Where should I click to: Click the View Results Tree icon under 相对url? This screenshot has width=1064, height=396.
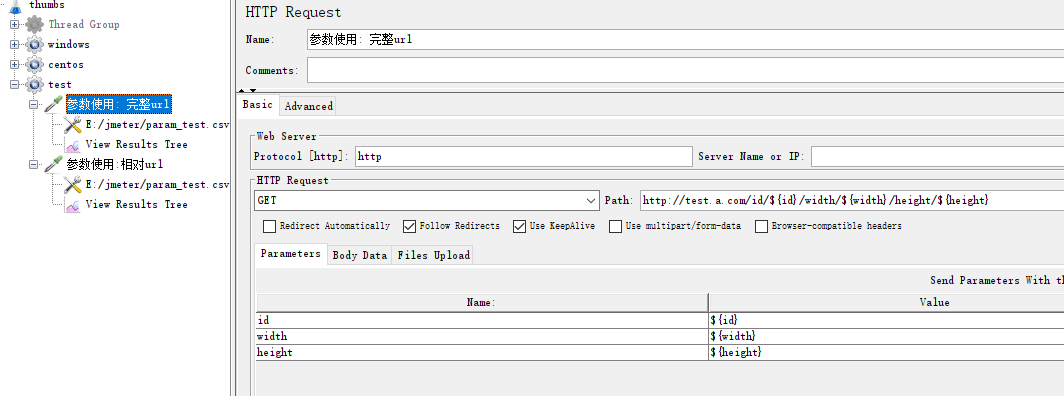(73, 205)
